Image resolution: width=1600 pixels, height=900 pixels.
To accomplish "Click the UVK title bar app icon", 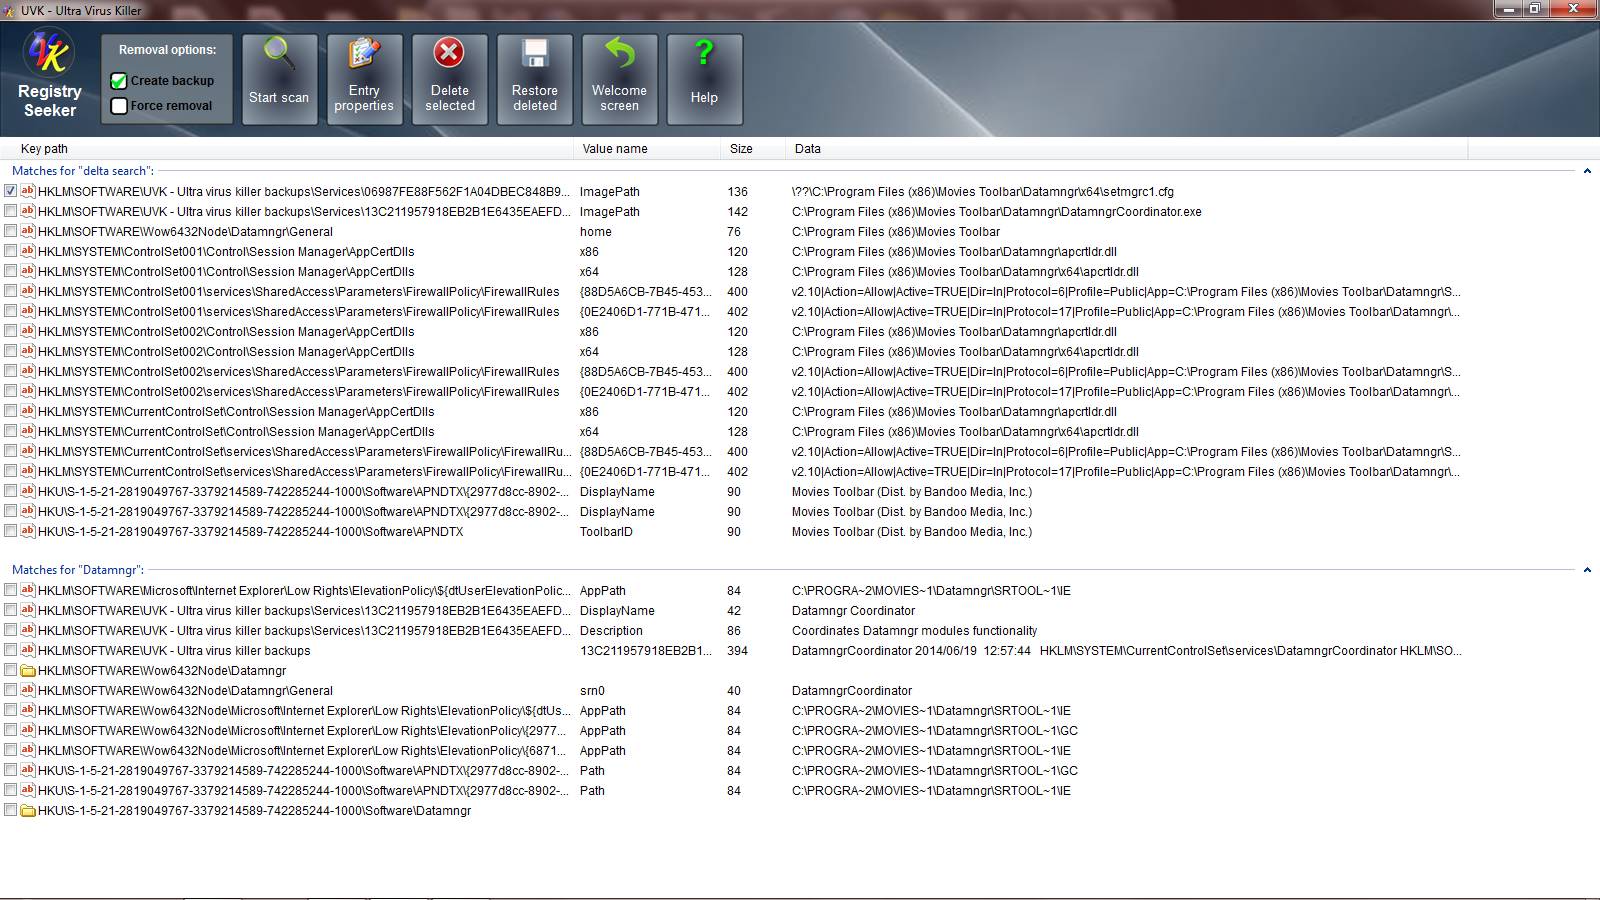I will pyautogui.click(x=9, y=10).
